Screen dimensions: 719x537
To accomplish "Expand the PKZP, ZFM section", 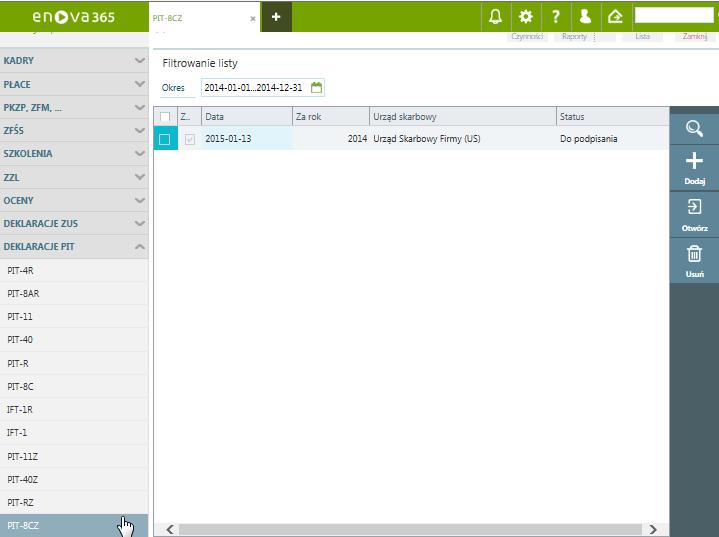I will [x=74, y=107].
